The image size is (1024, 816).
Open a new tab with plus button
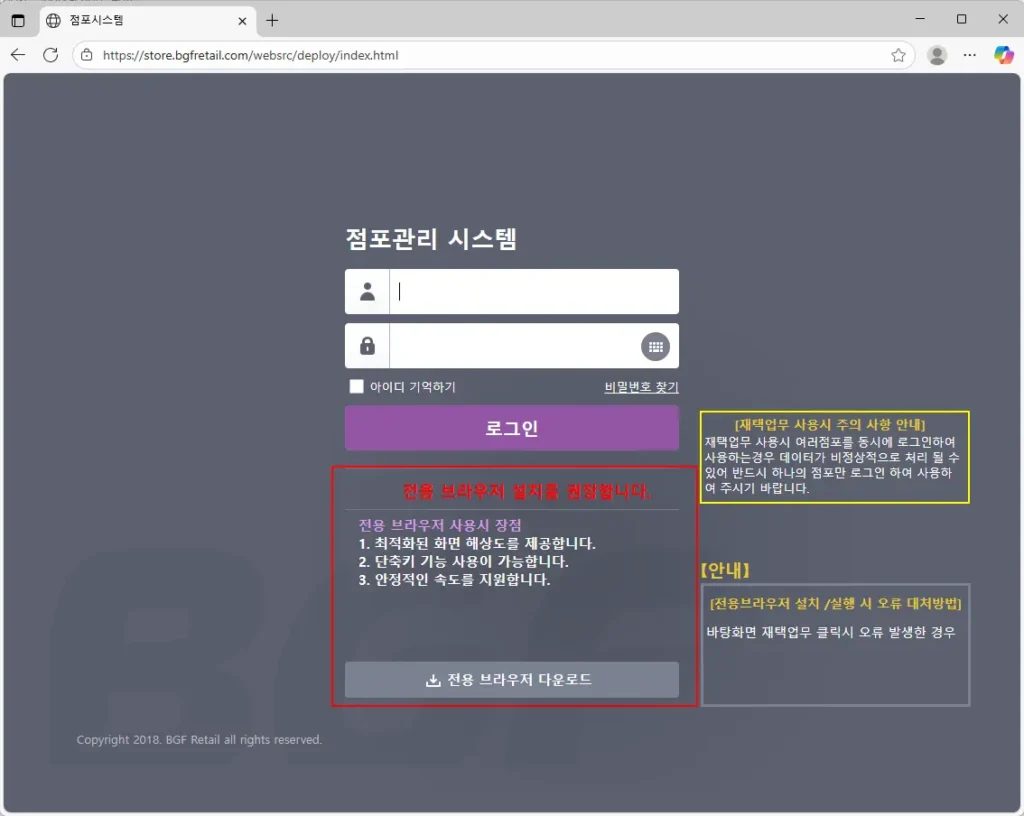pos(272,20)
